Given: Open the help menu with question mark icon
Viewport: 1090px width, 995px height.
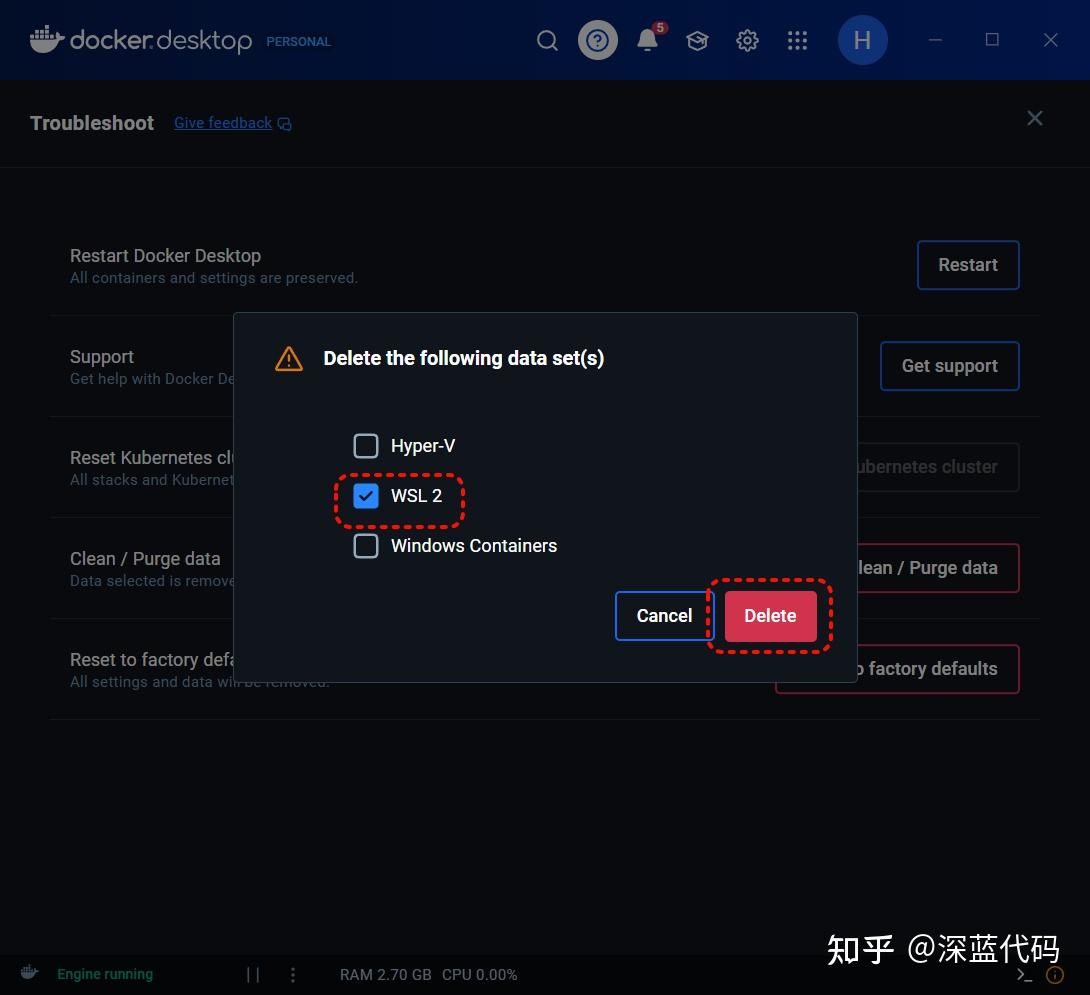Looking at the screenshot, I should tap(597, 40).
